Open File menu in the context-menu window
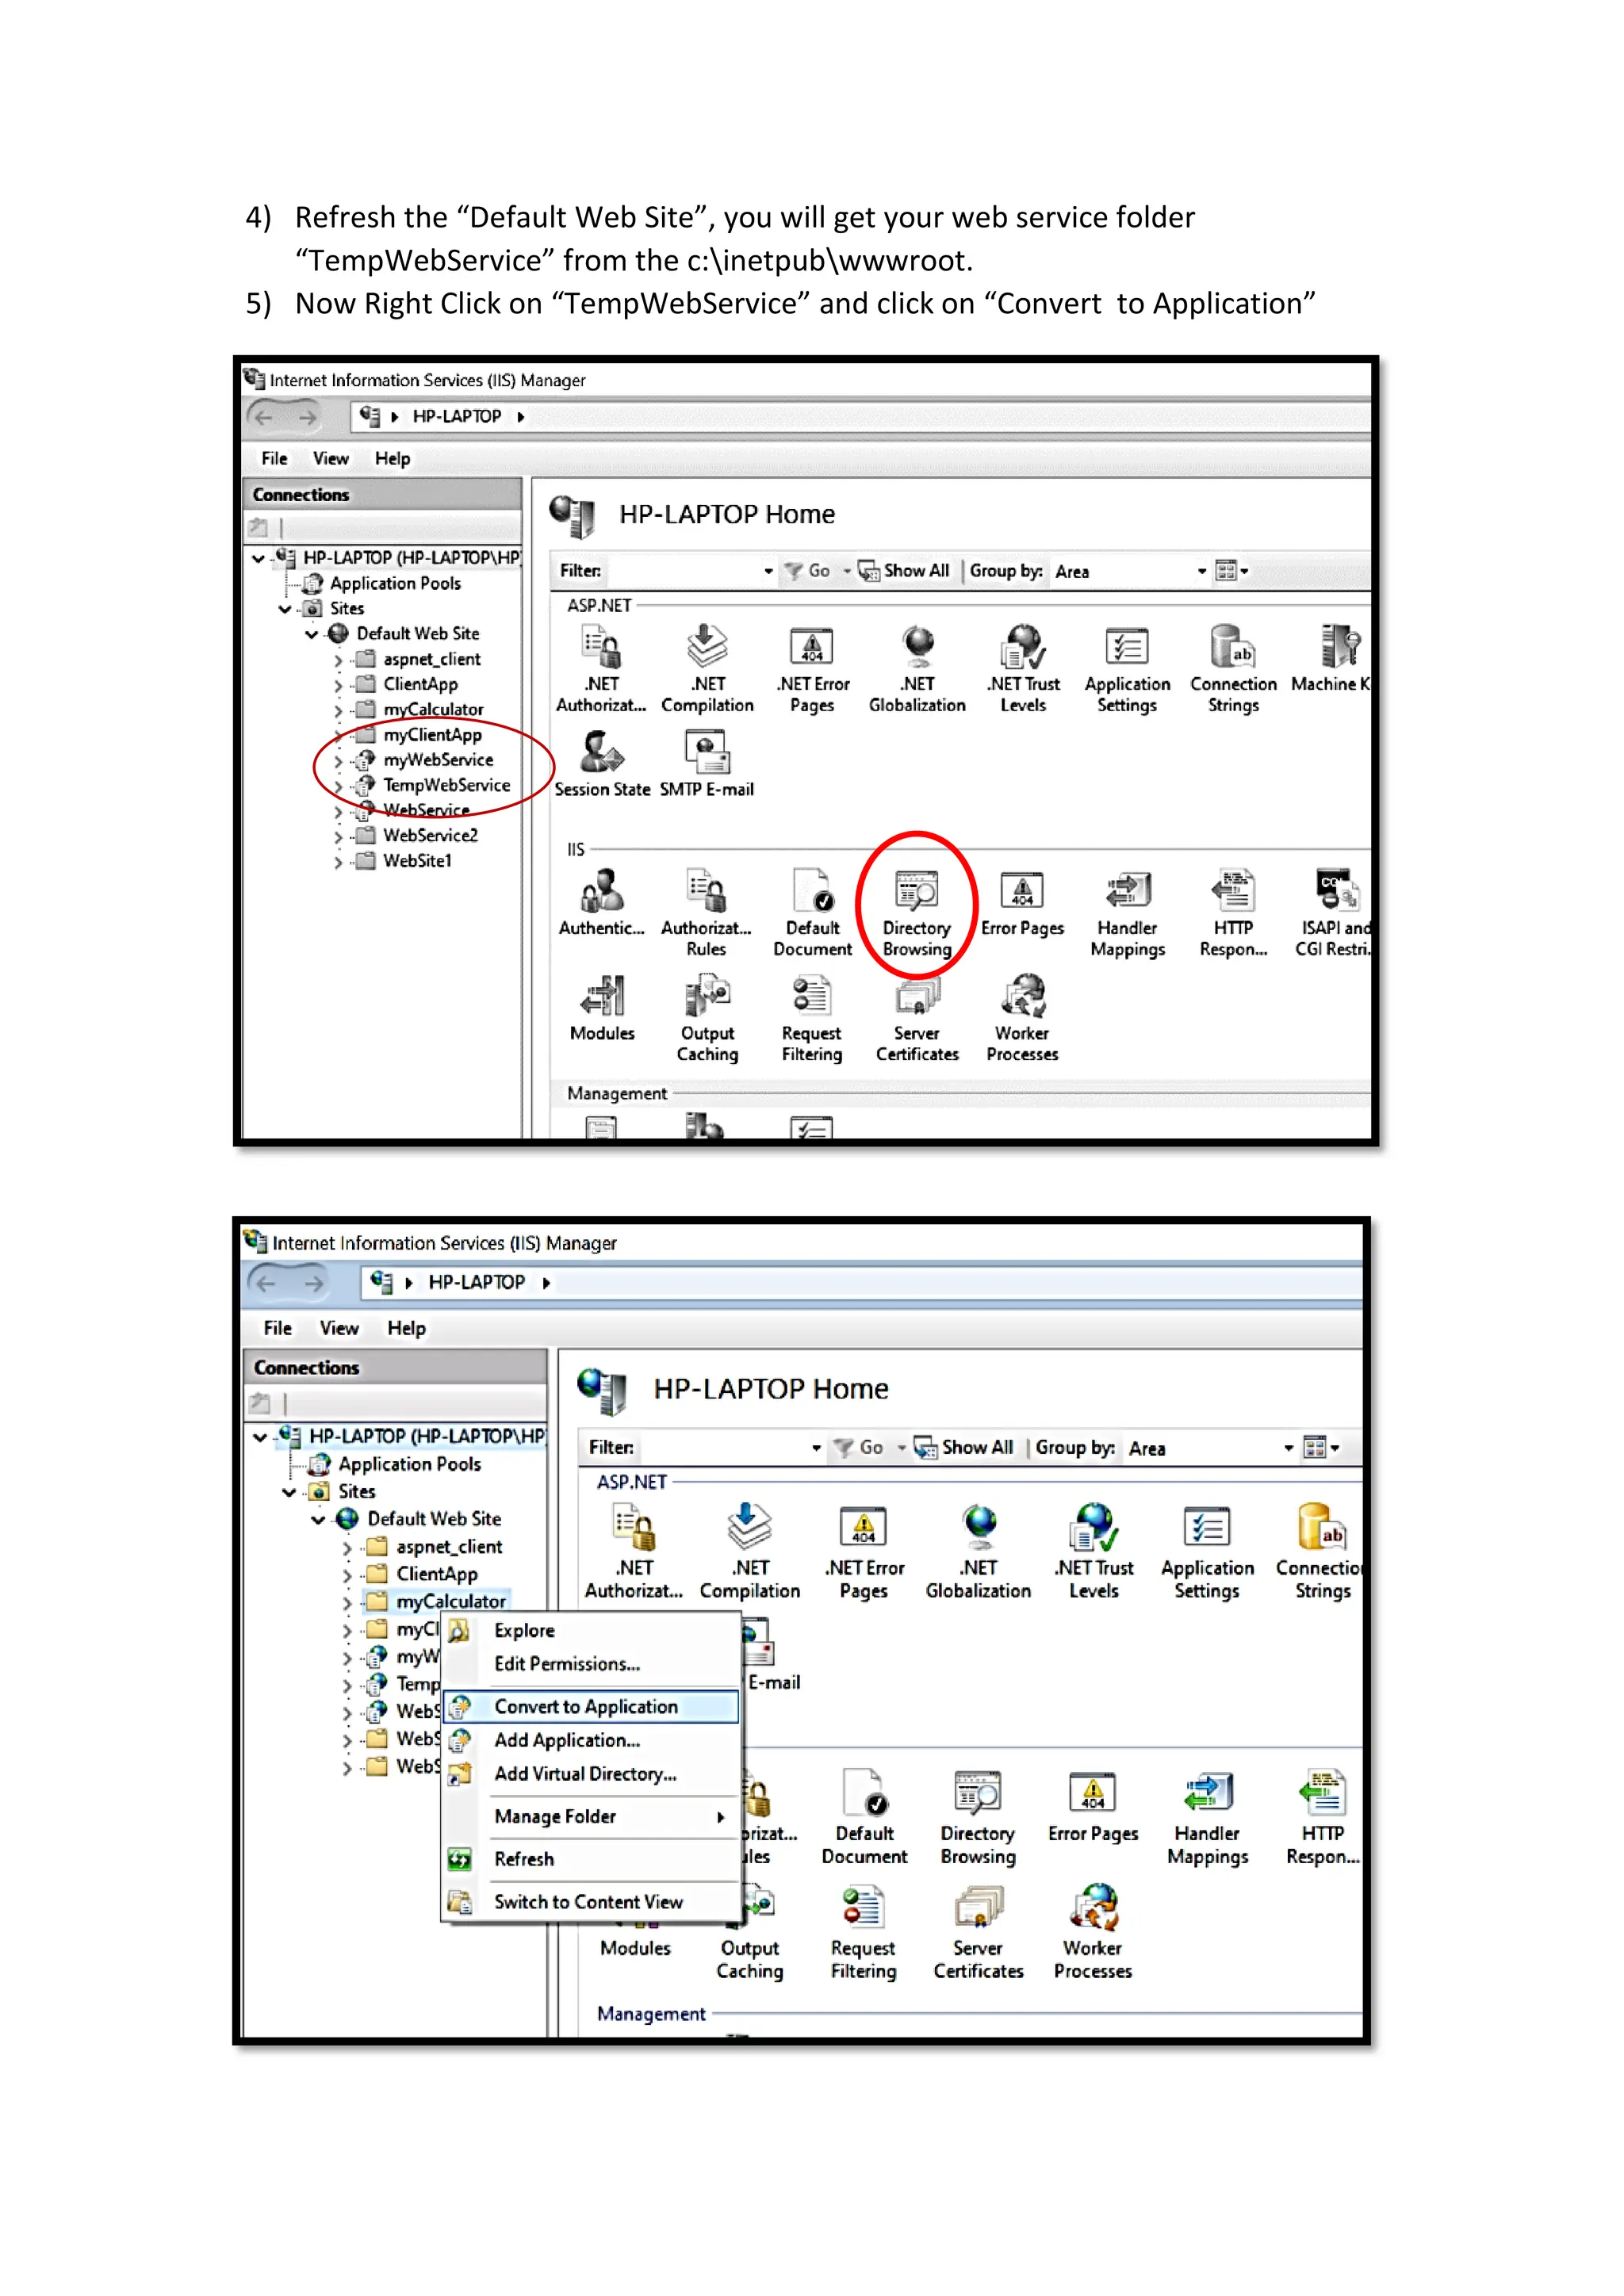The height and width of the screenshot is (2296, 1624). (x=277, y=1328)
